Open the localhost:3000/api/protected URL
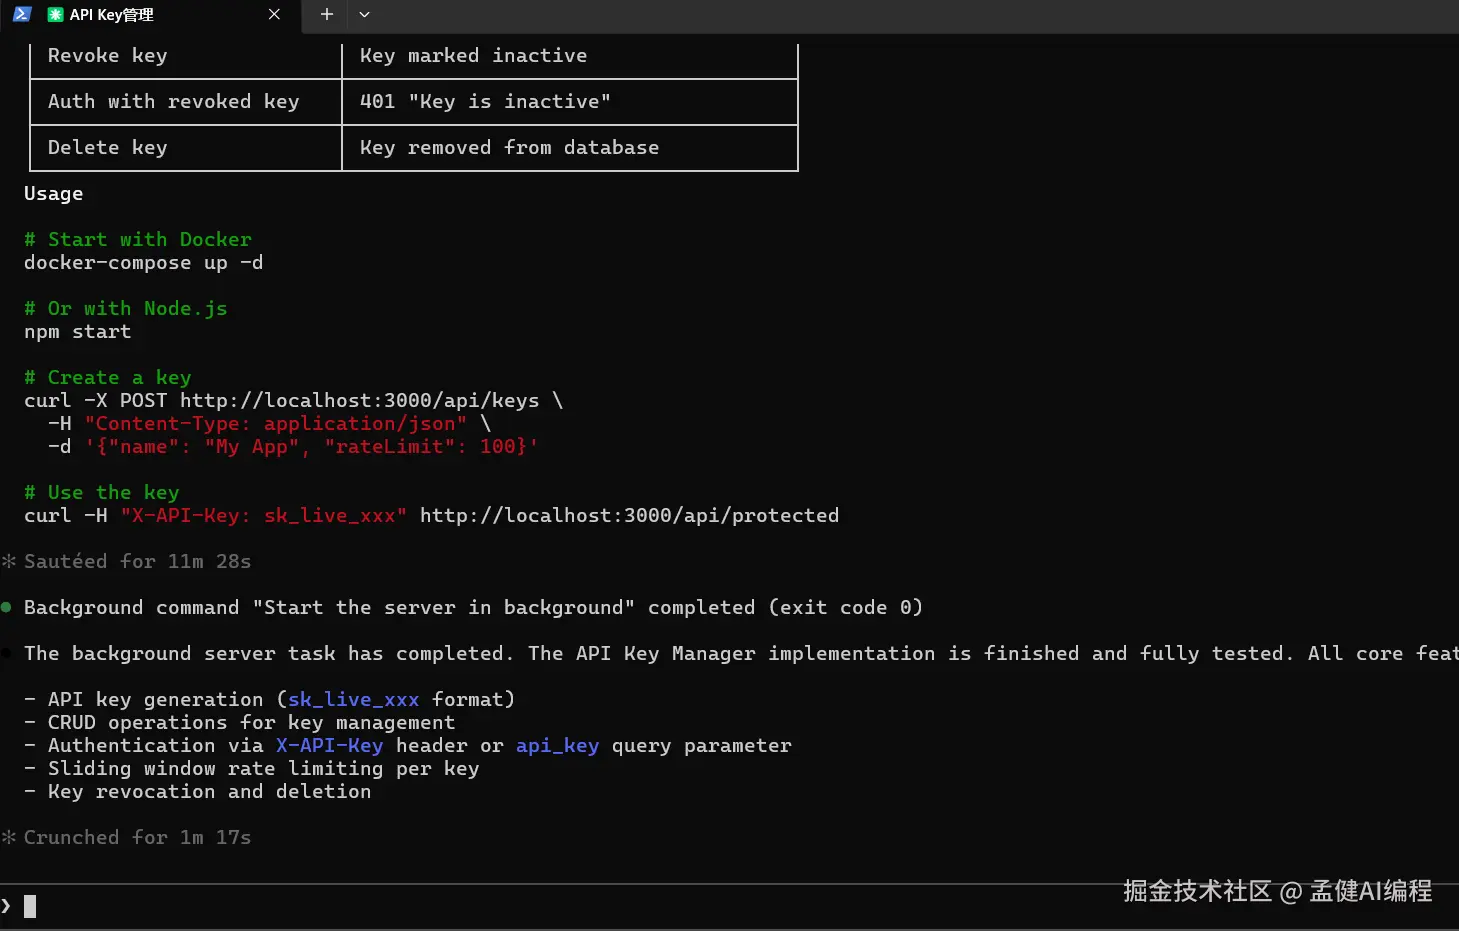The width and height of the screenshot is (1459, 931). (629, 515)
